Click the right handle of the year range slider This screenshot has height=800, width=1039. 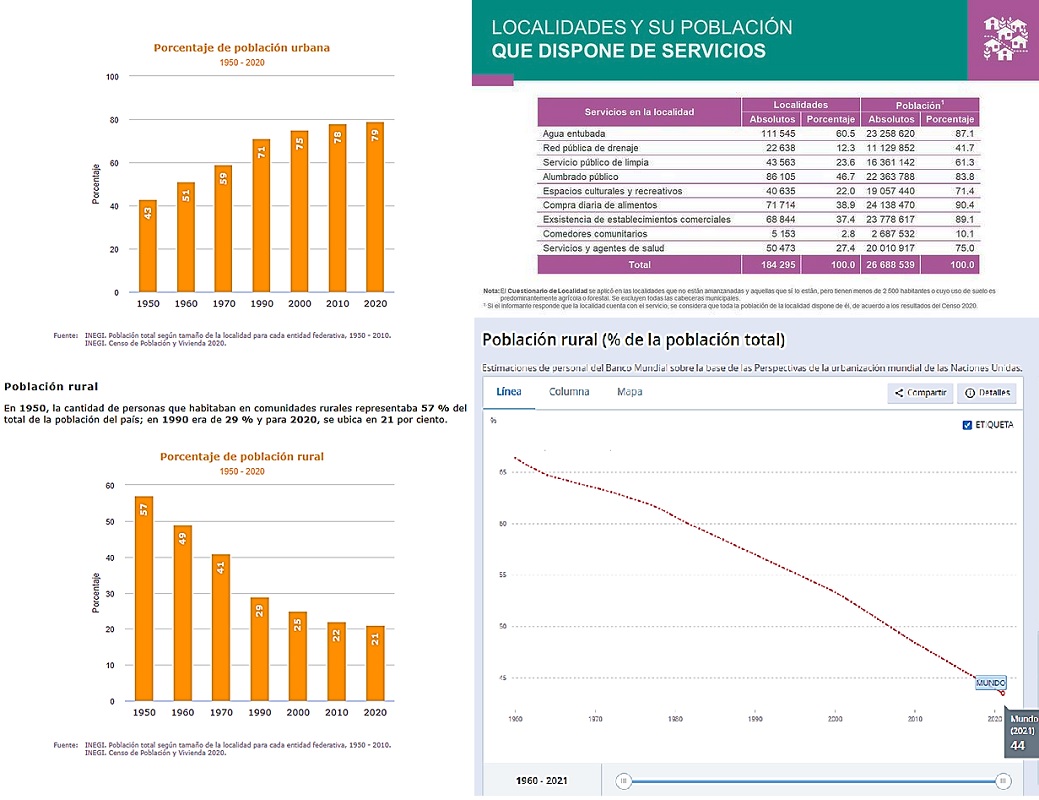coord(1002,781)
